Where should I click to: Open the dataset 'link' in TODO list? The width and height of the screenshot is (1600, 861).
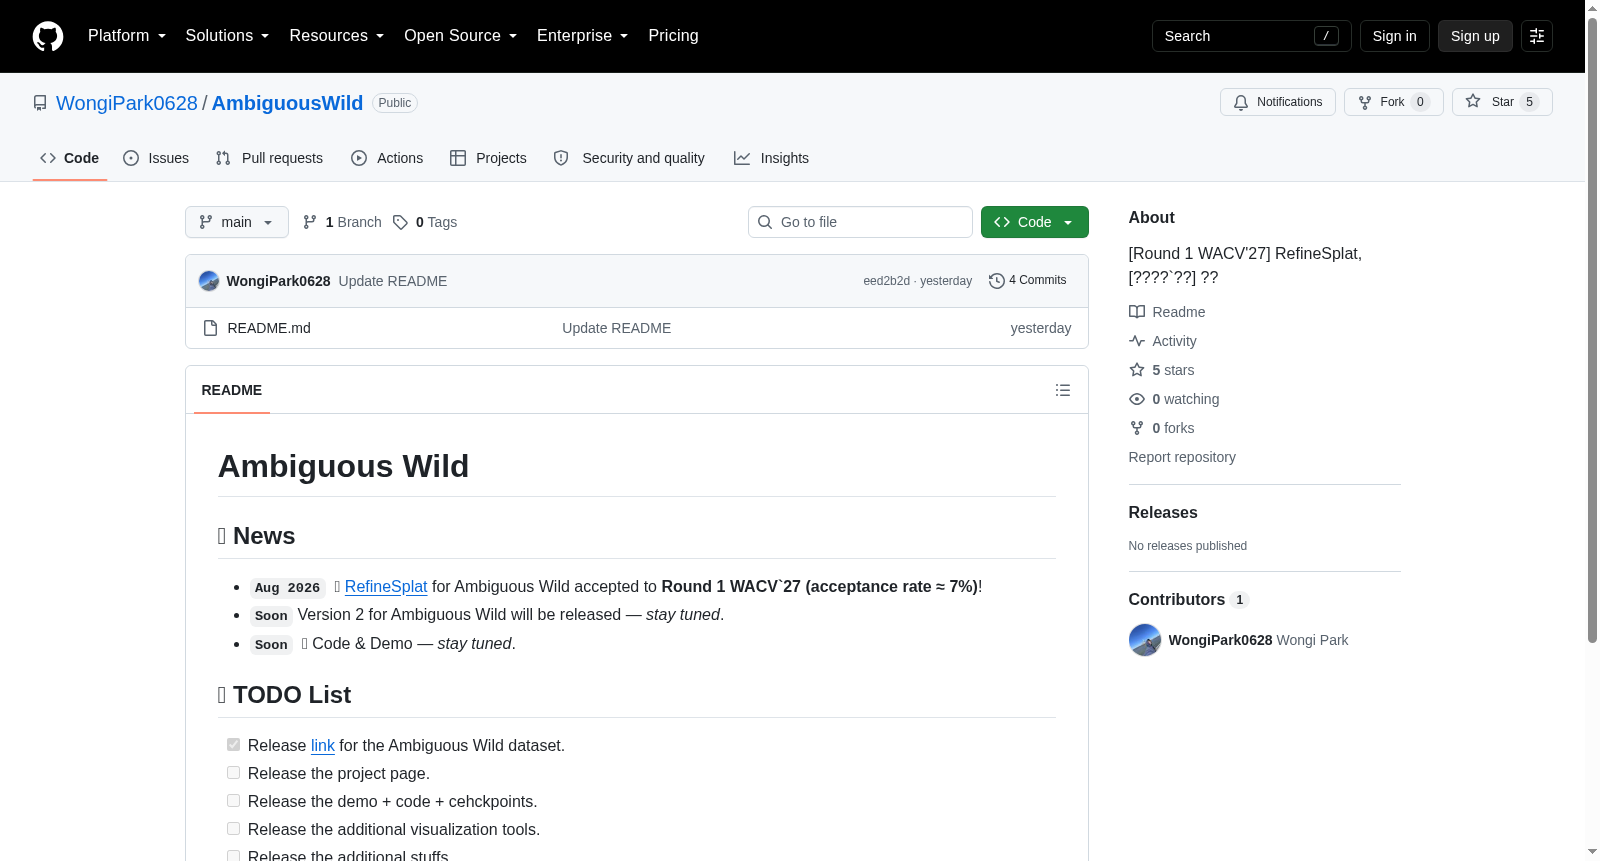pyautogui.click(x=323, y=745)
